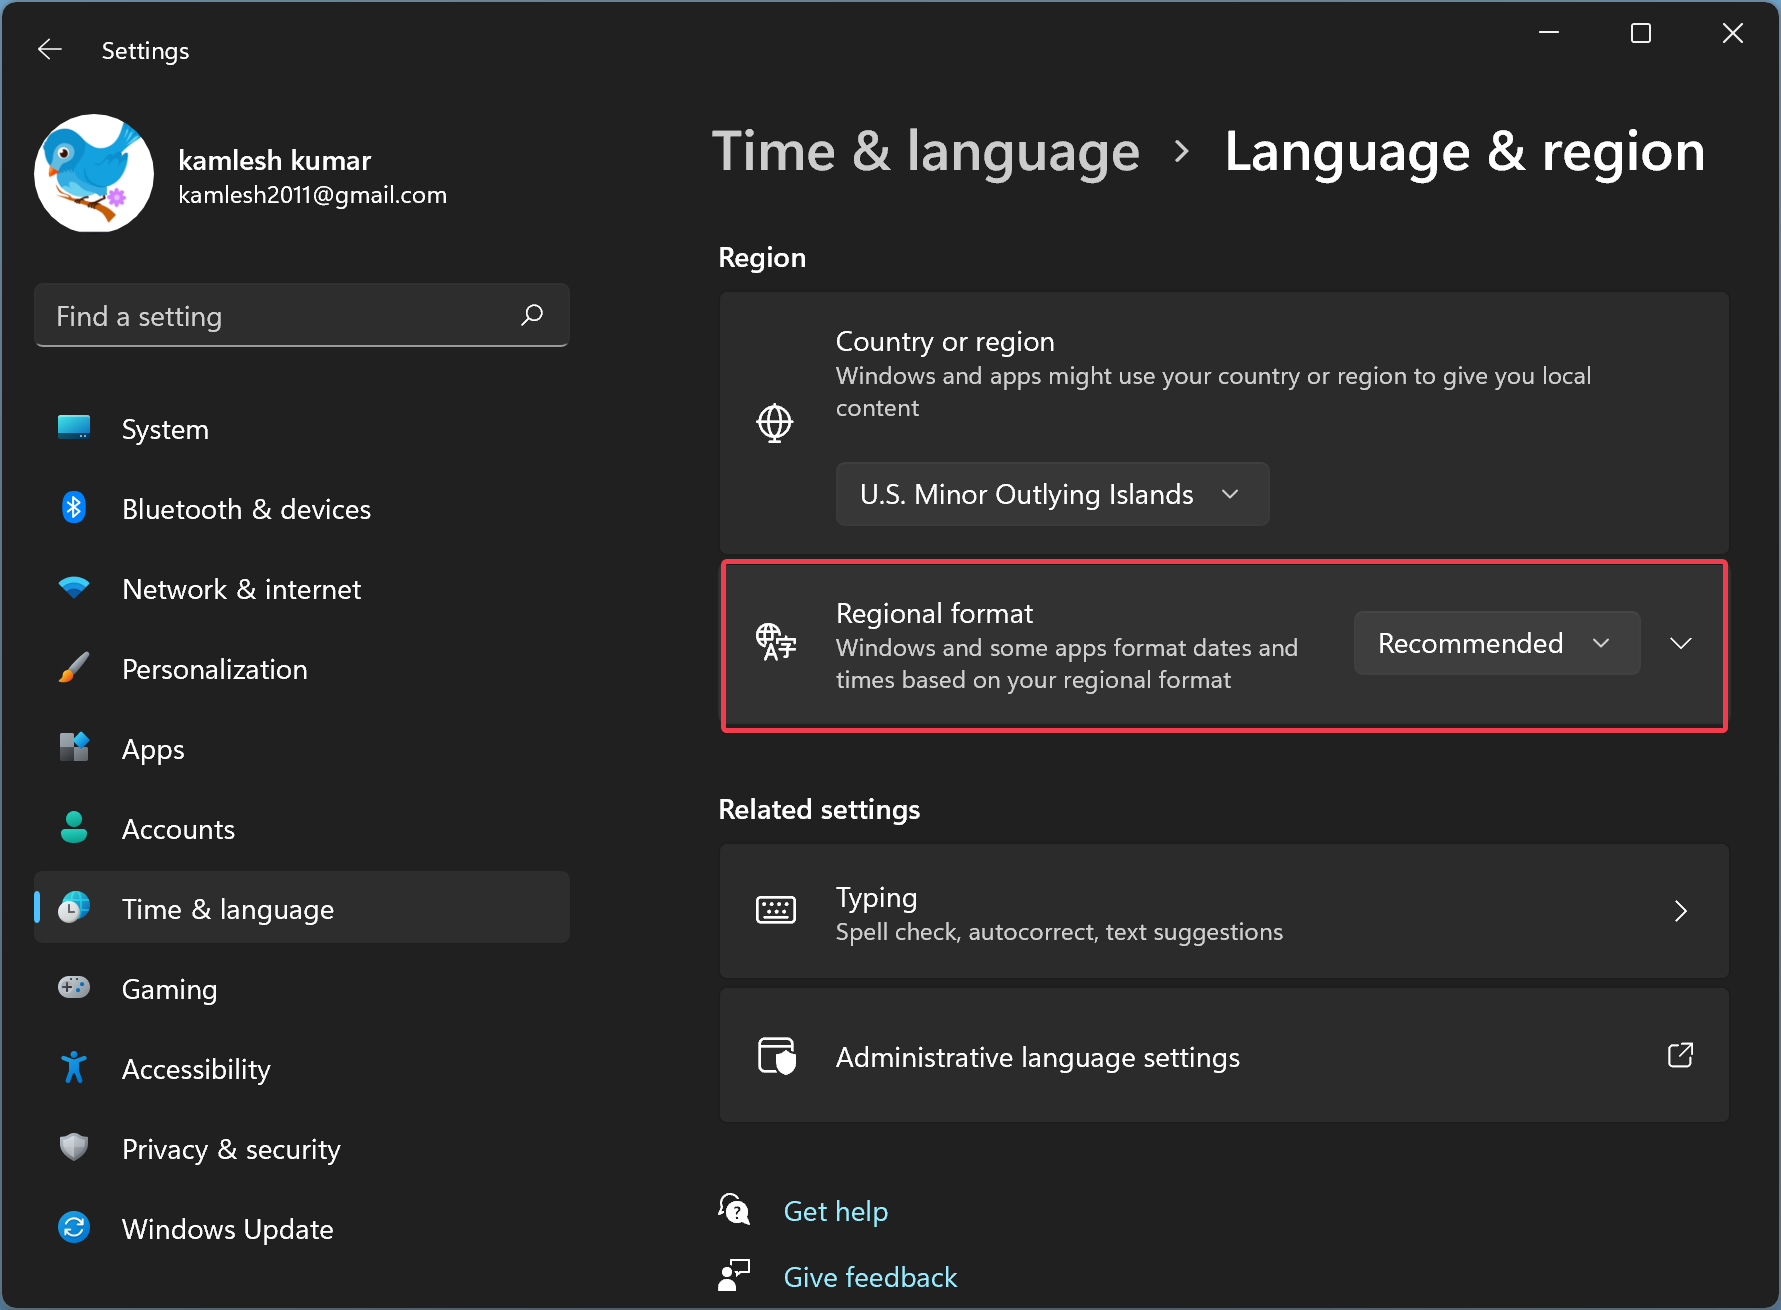
Task: Open the Gaming text label
Action: [x=169, y=990]
